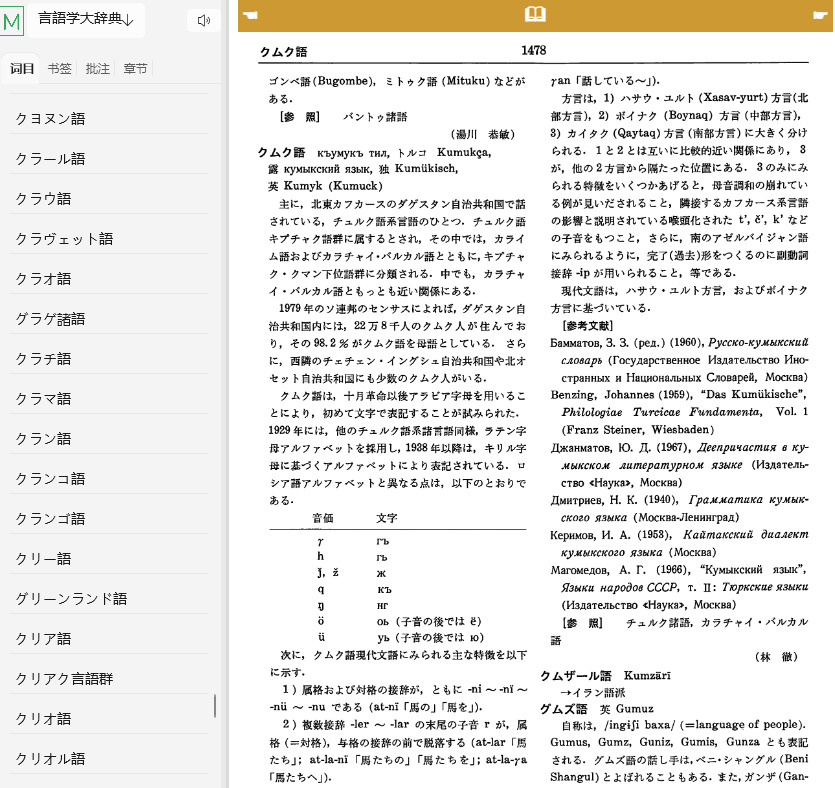Switch to the 书签 bookmarks tab

click(59, 69)
